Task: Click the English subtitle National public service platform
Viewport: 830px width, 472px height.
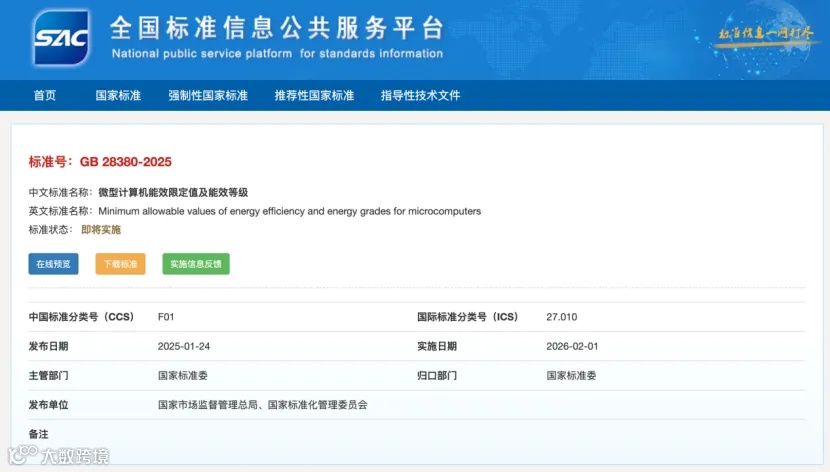Action: click(x=277, y=53)
